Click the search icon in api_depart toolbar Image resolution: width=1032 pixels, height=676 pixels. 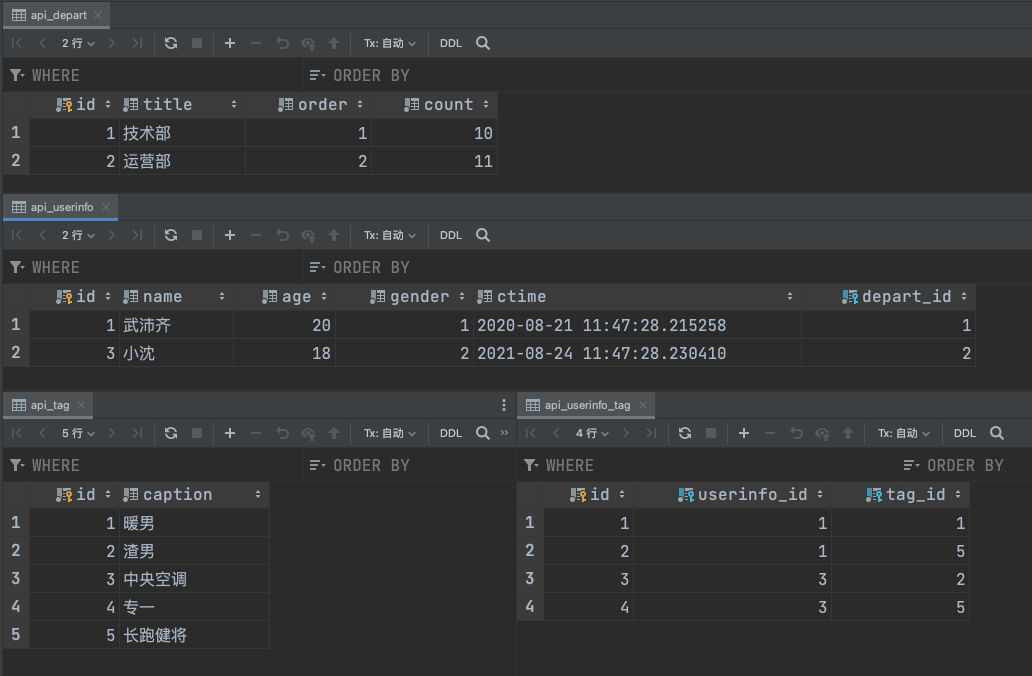tap(483, 43)
